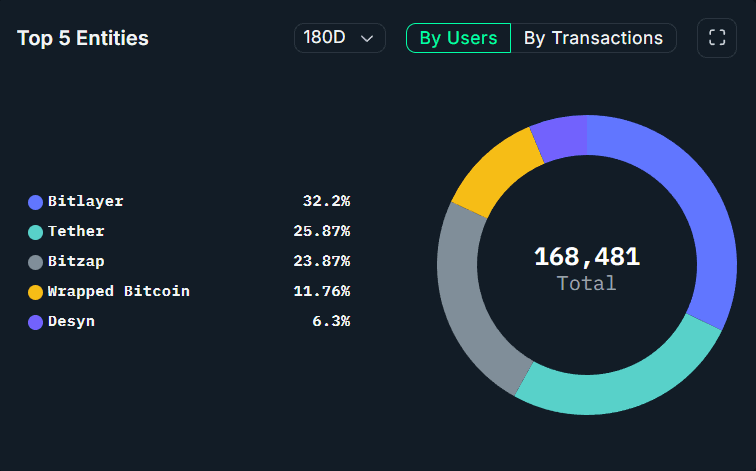Viewport: 756px width, 471px height.
Task: Click the Bitlayer blue legend dot
Action: (36, 202)
